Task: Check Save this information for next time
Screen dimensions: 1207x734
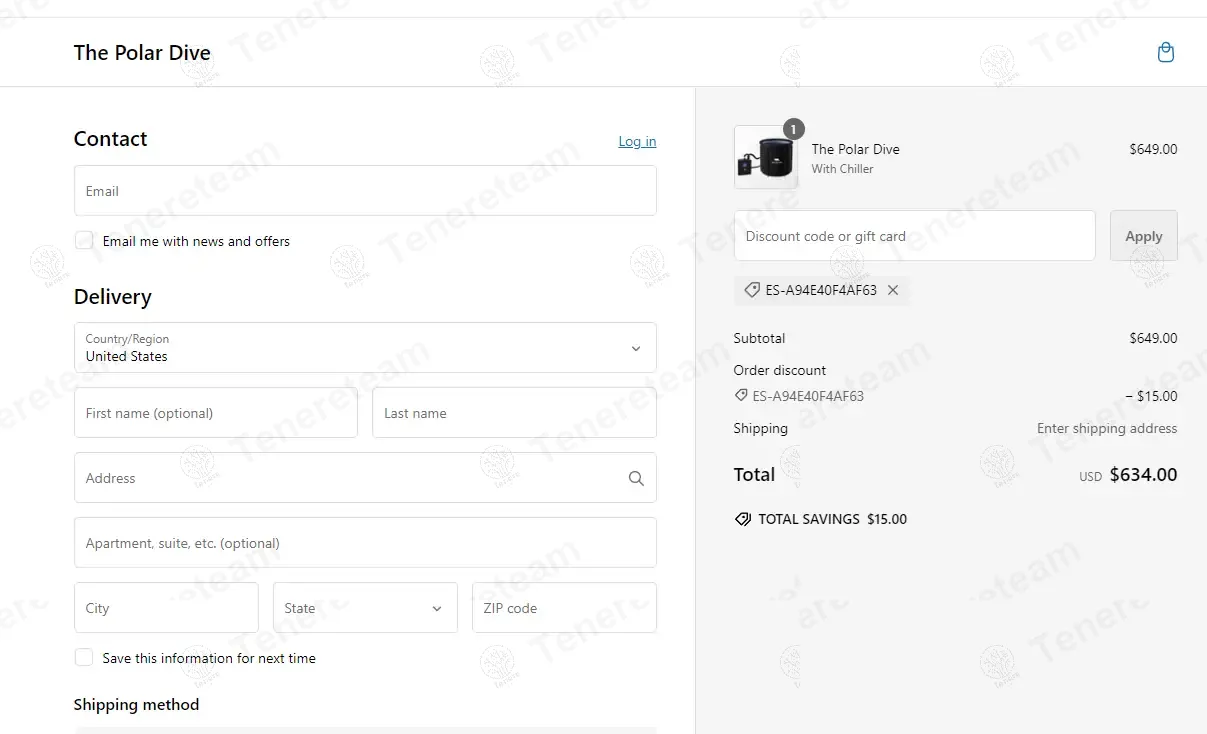Action: pyautogui.click(x=84, y=658)
